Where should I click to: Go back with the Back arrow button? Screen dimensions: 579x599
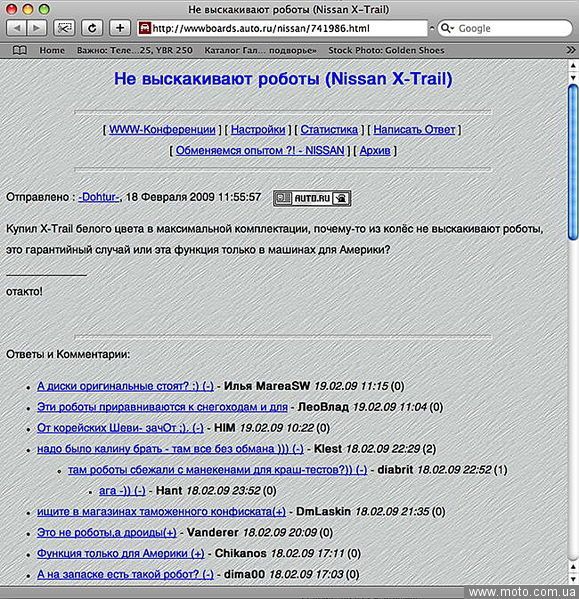coord(16,28)
